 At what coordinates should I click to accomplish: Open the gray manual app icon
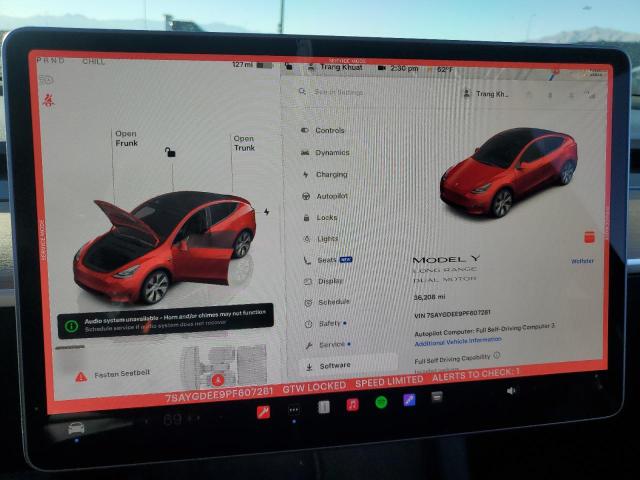tap(324, 407)
